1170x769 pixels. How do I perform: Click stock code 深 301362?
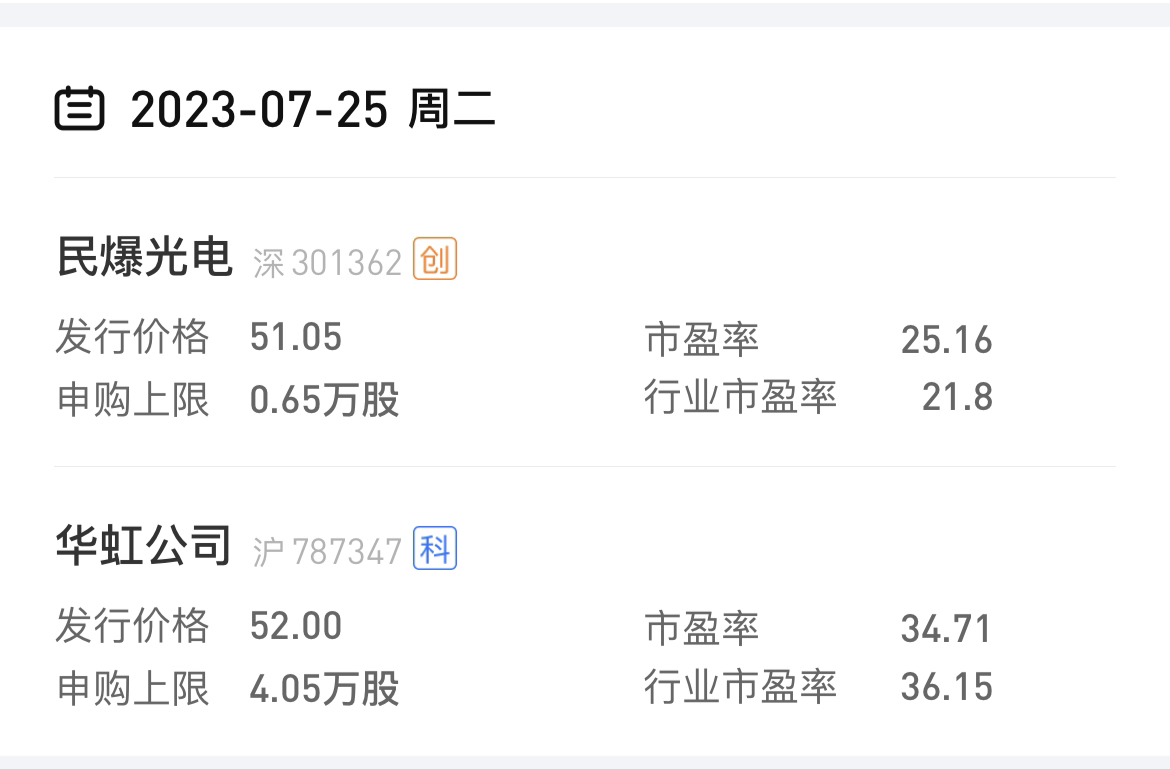click(x=328, y=263)
